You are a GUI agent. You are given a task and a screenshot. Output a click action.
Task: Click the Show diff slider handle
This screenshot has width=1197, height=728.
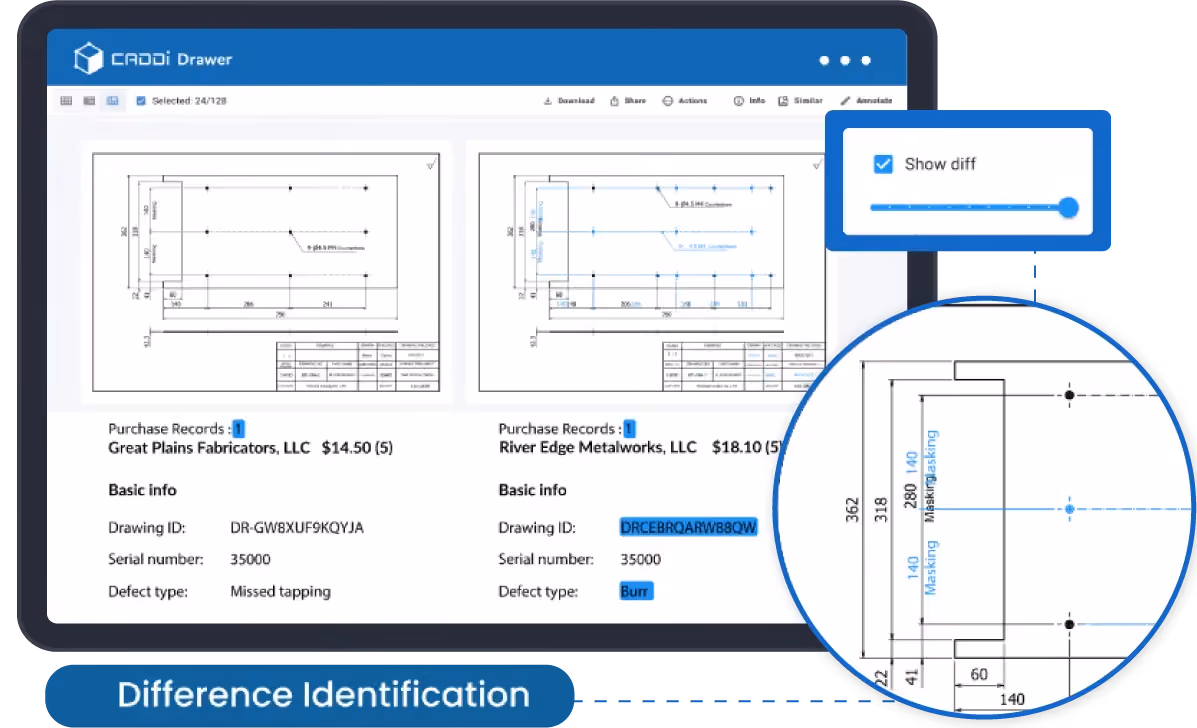(x=1068, y=207)
